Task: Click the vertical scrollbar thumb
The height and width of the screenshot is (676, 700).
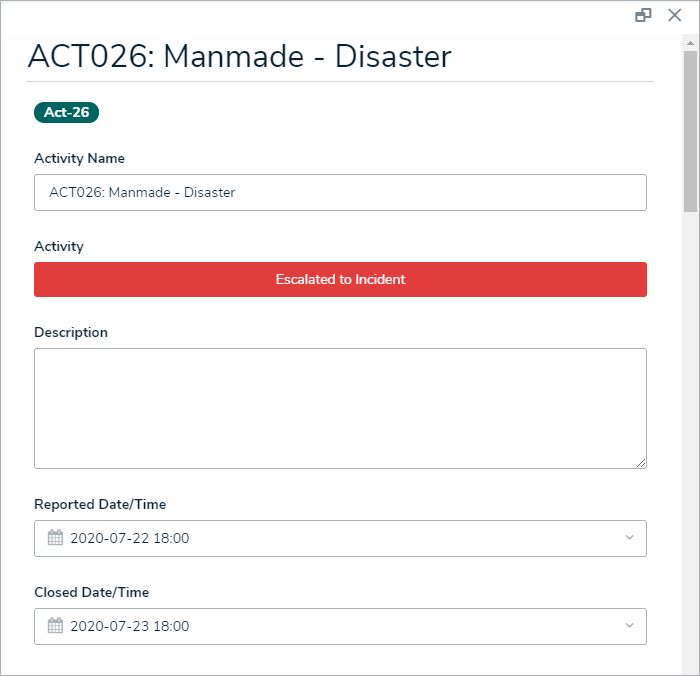Action: click(690, 130)
